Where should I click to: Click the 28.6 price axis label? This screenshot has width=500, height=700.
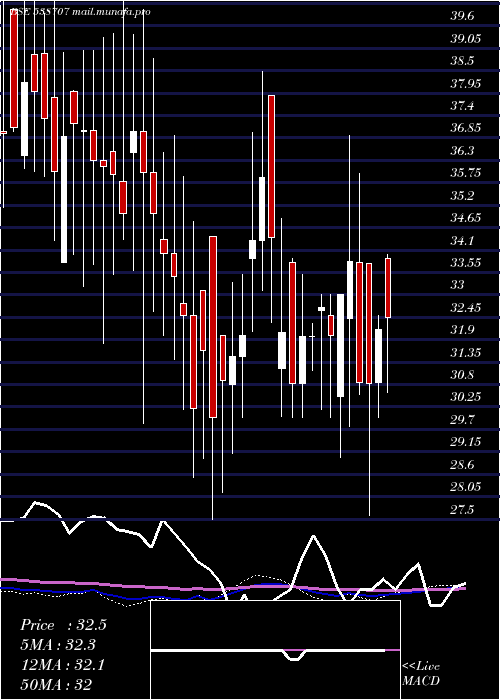pyautogui.click(x=462, y=465)
